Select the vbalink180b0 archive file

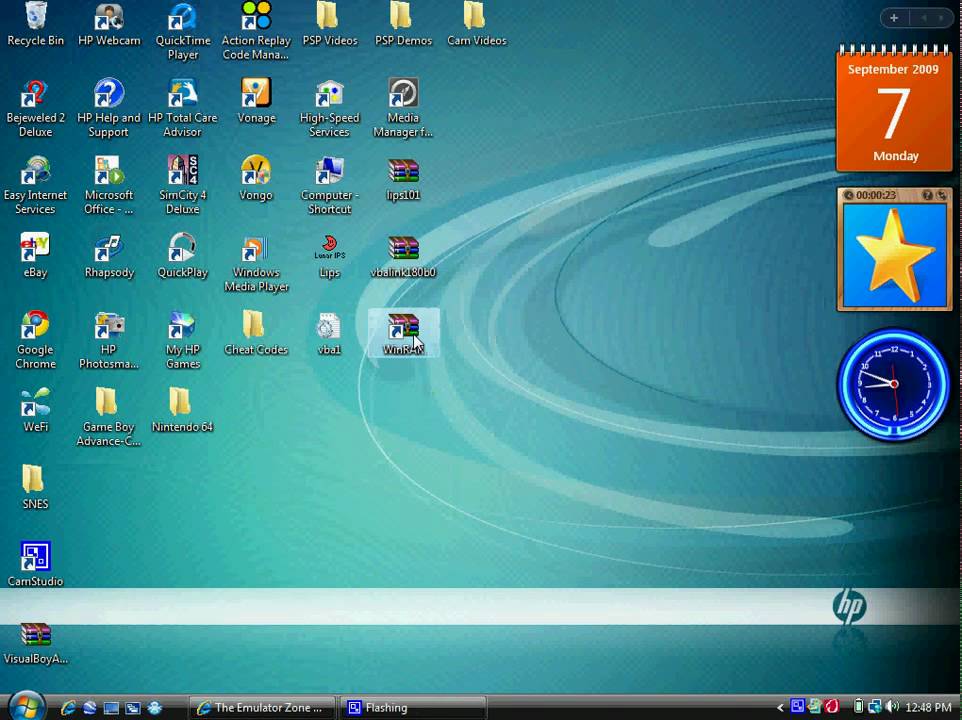(x=403, y=256)
